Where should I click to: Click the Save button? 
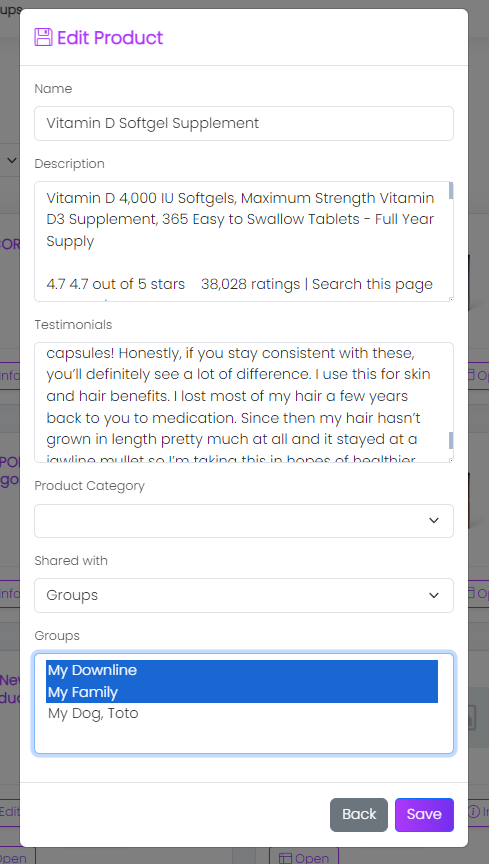pos(424,814)
